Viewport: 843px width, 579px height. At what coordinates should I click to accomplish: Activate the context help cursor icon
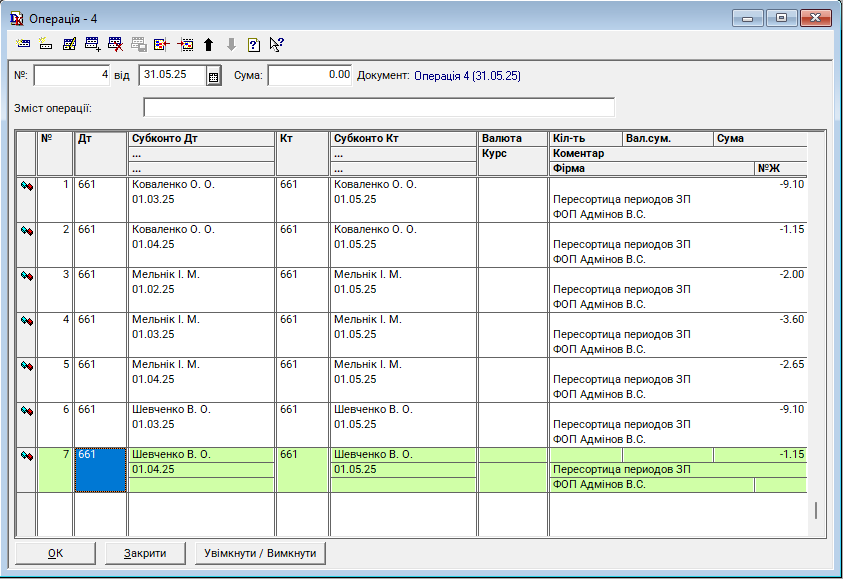(277, 44)
